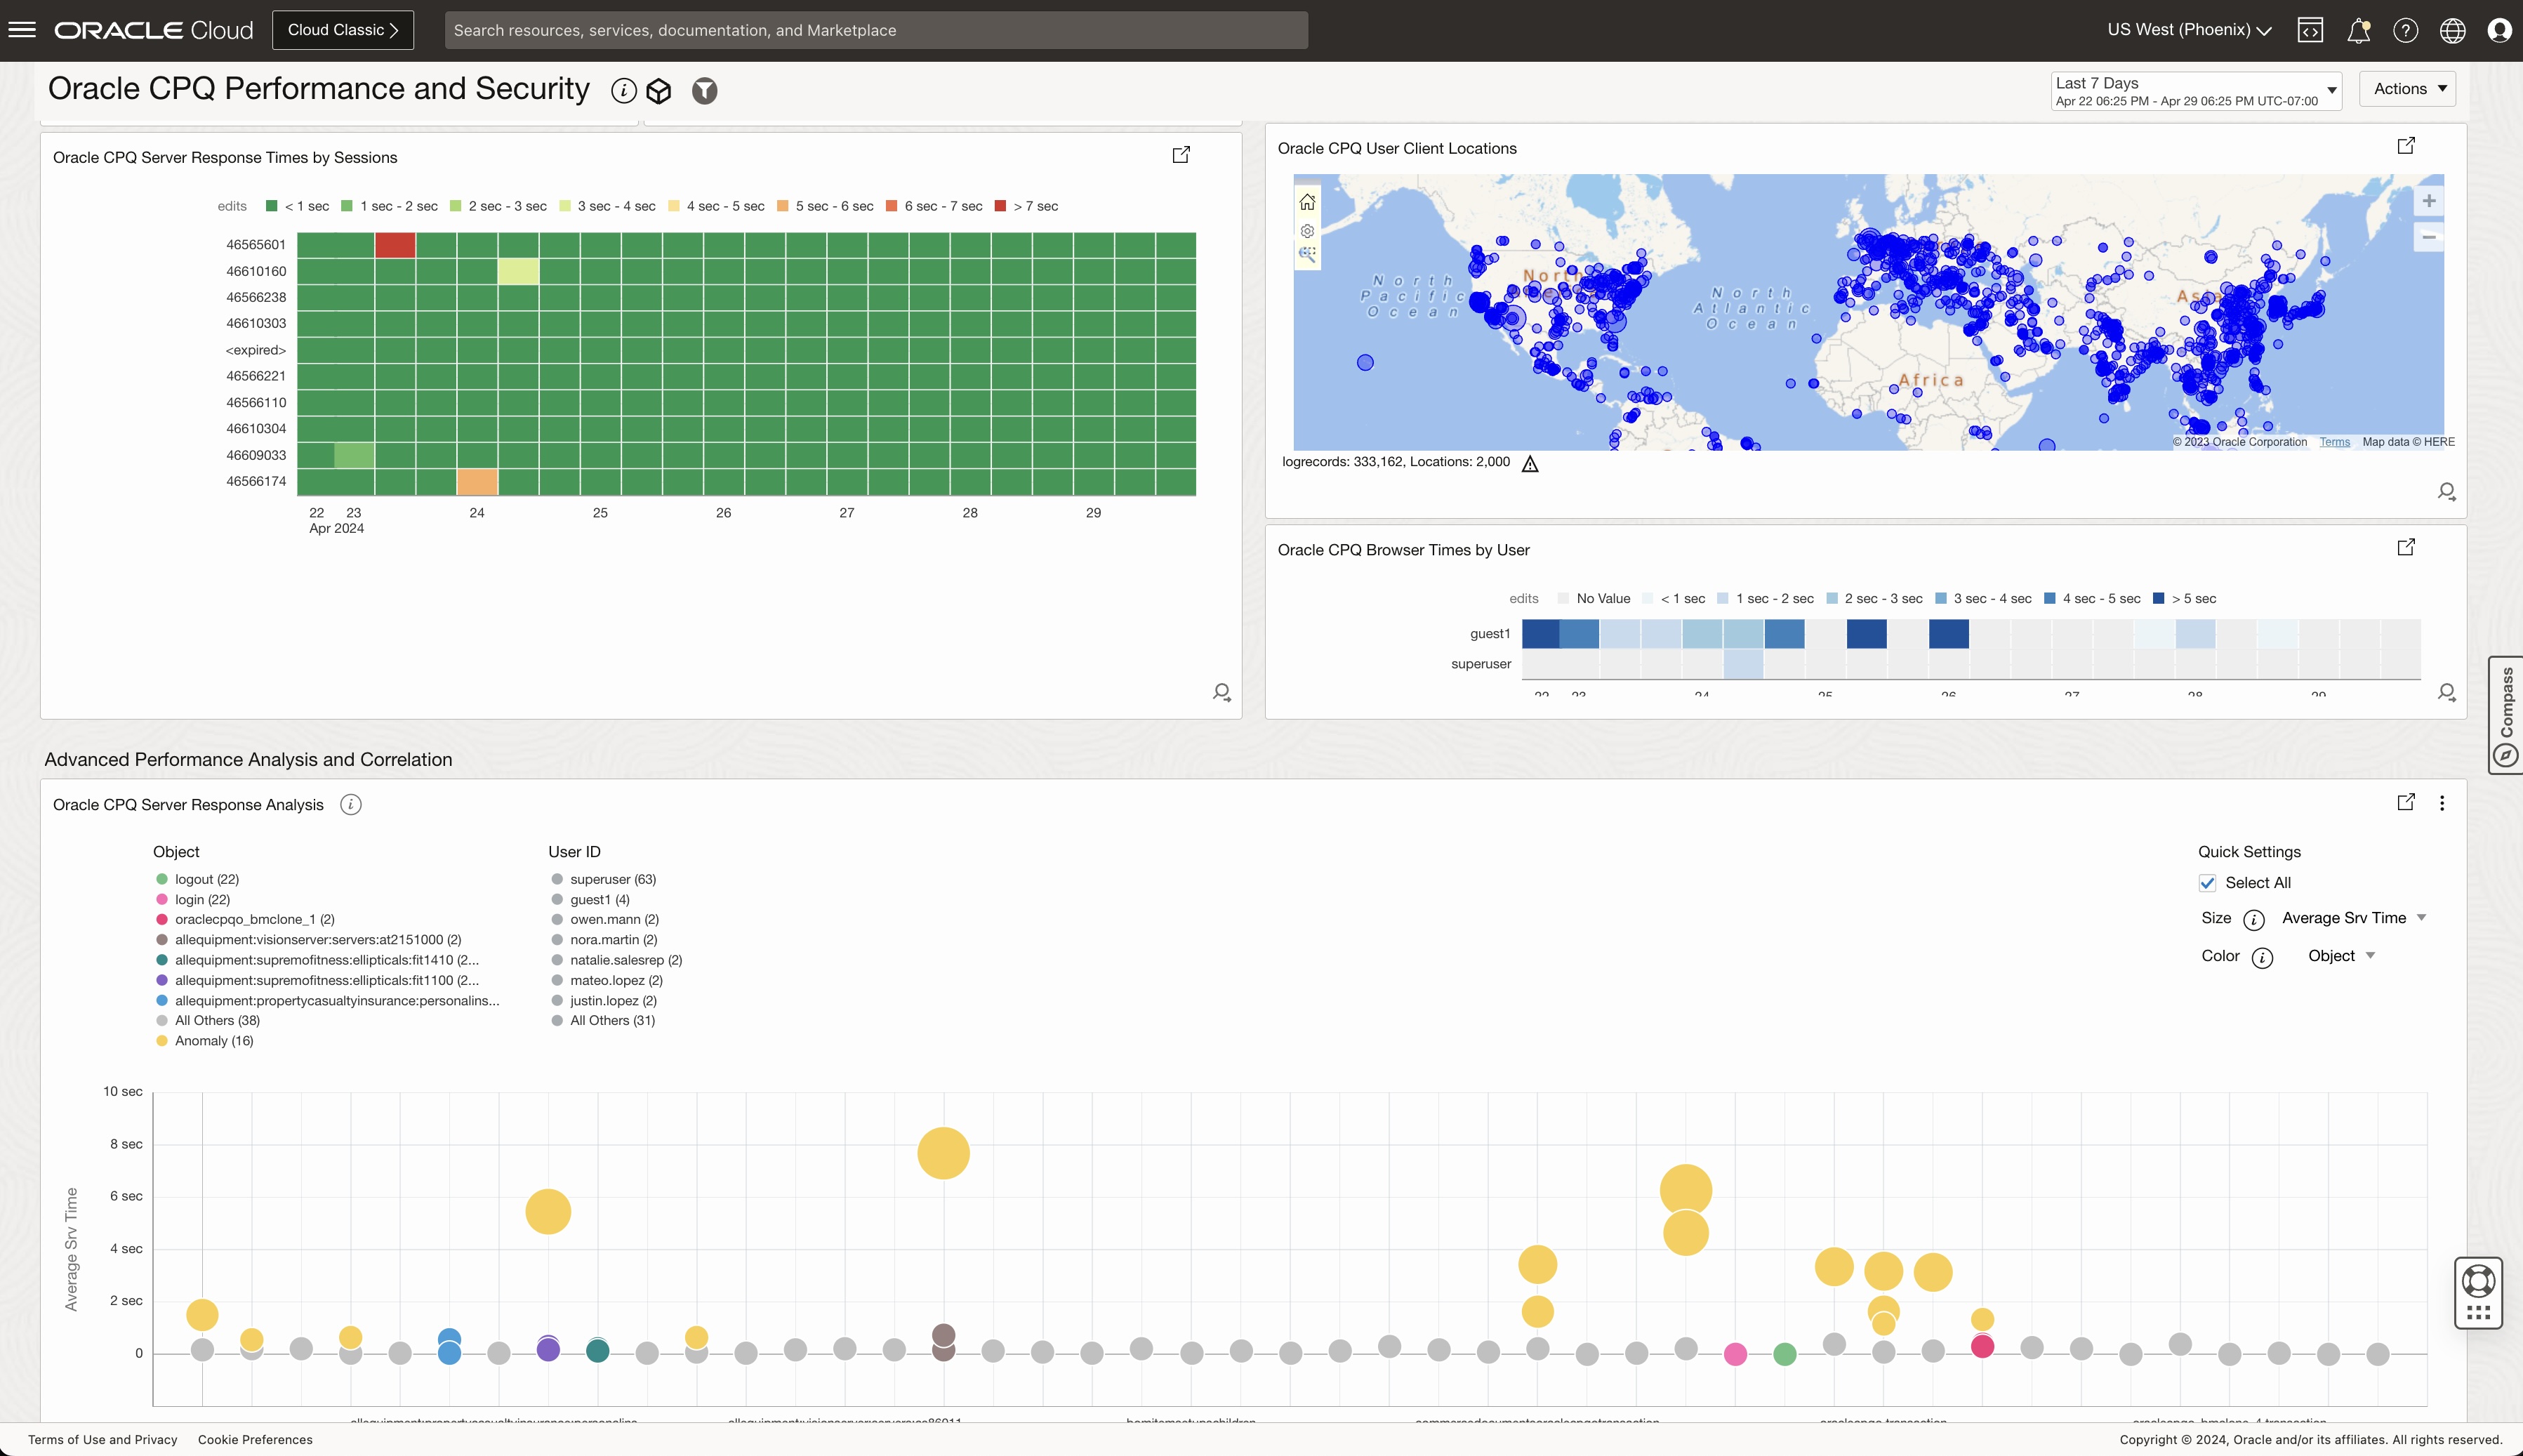Click the dashboard filter funnel icon
The image size is (2523, 1456).
[x=705, y=91]
